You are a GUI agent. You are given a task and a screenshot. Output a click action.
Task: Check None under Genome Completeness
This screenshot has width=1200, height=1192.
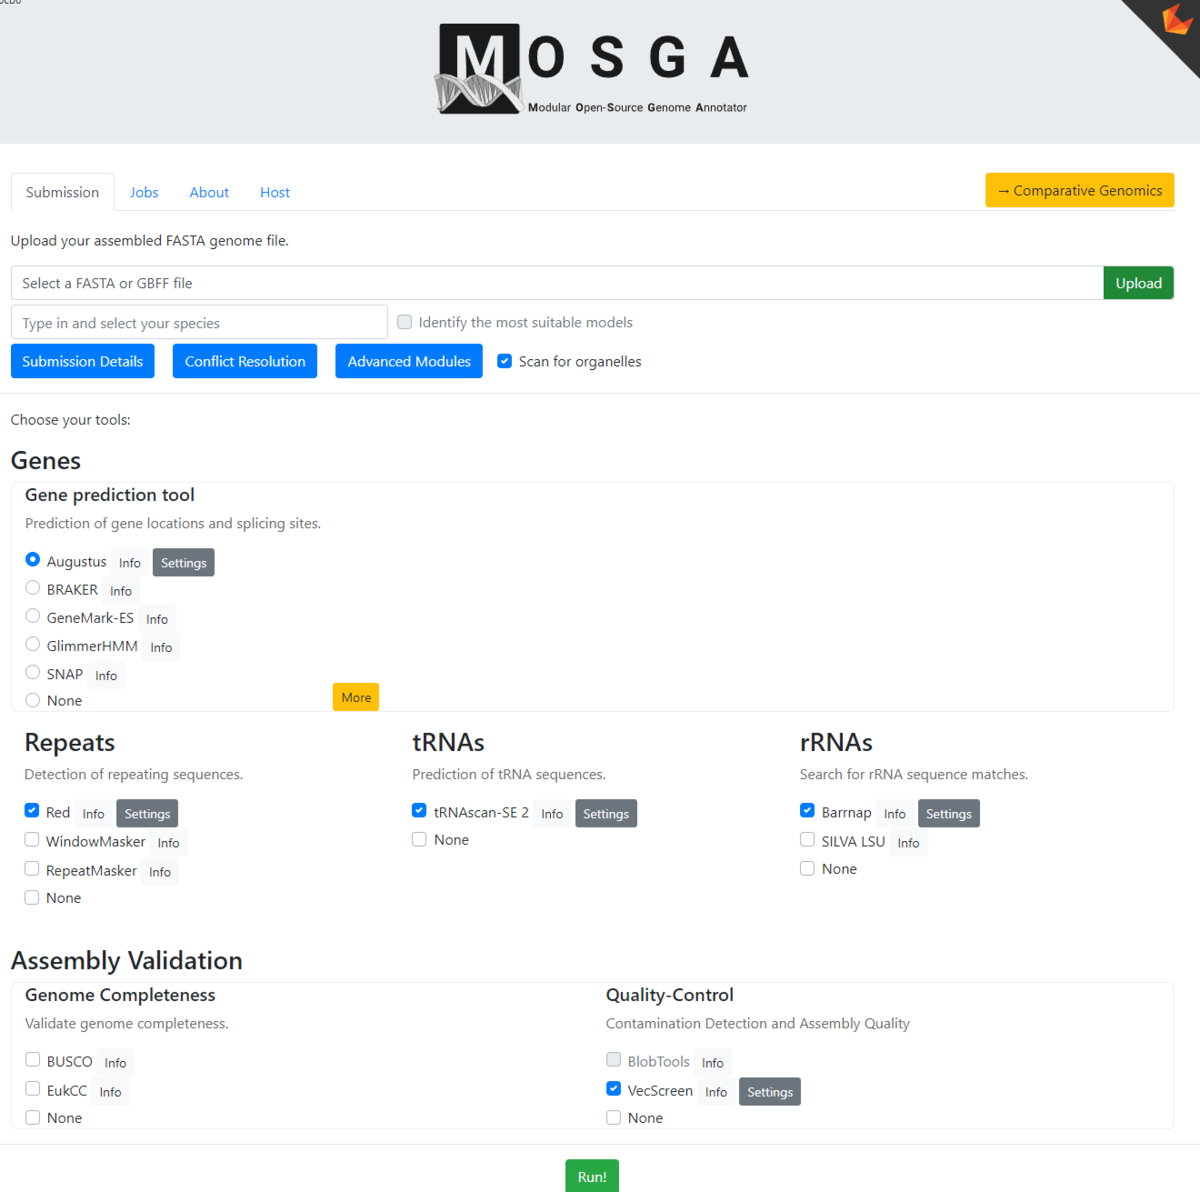tap(33, 1118)
